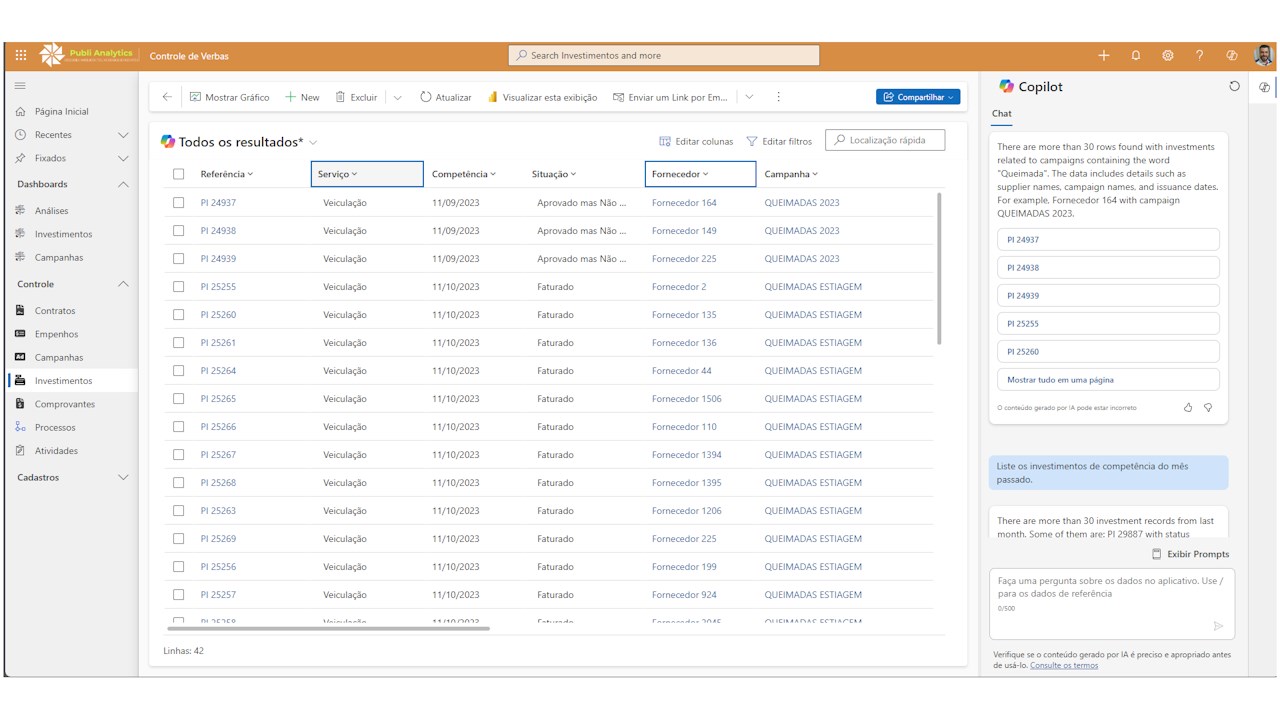Click the help question mark icon
This screenshot has height=720, width=1280.
click(x=1200, y=56)
